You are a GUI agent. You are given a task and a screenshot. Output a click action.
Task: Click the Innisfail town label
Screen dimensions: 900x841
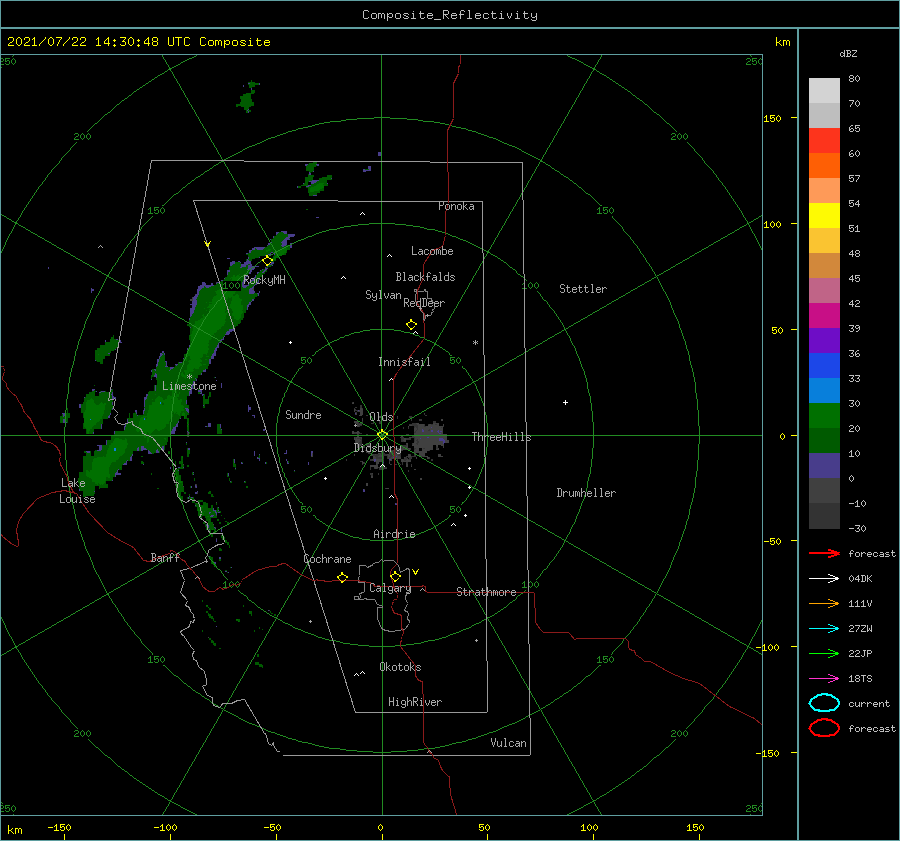tap(404, 362)
